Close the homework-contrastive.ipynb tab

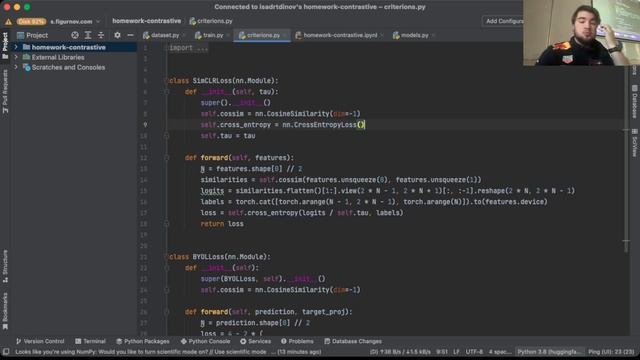coord(382,36)
